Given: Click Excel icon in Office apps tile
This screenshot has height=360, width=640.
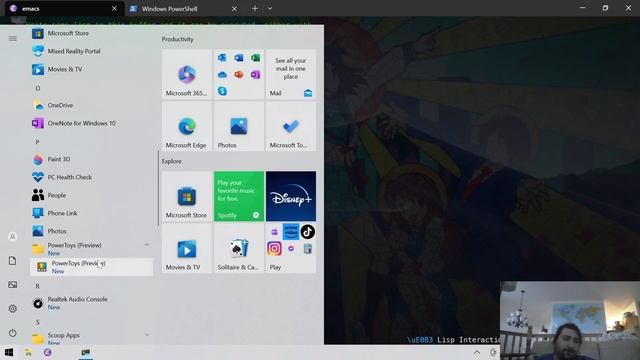Looking at the screenshot, I should (256, 58).
